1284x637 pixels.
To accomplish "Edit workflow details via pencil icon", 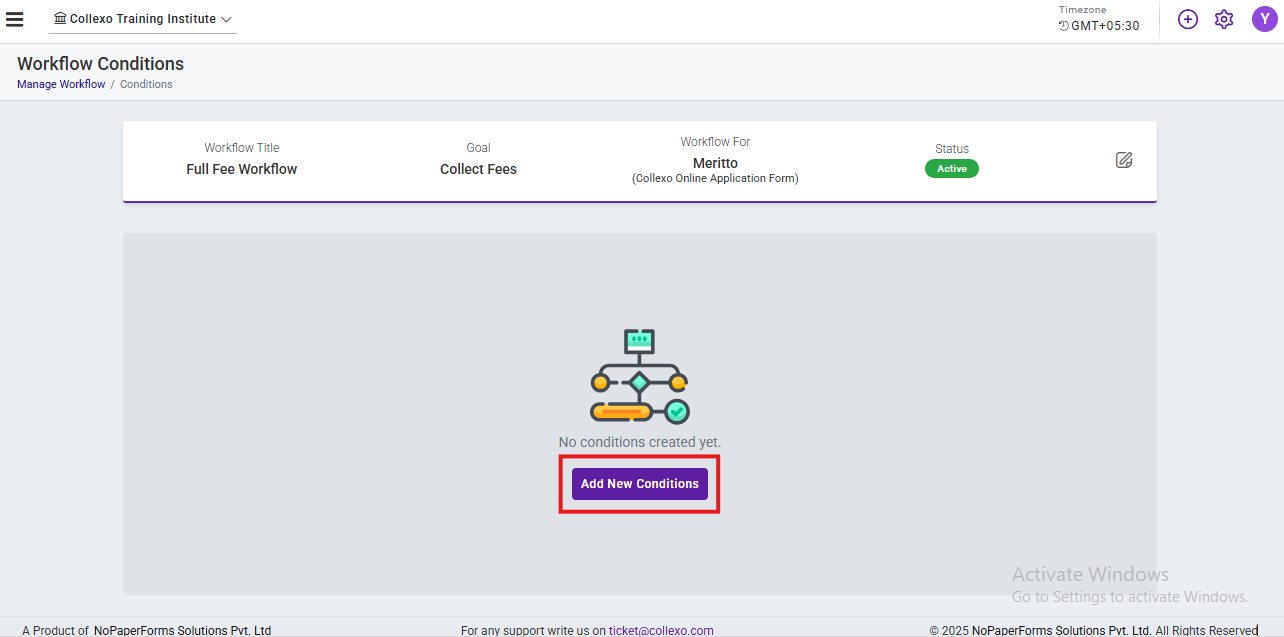I will [1124, 160].
